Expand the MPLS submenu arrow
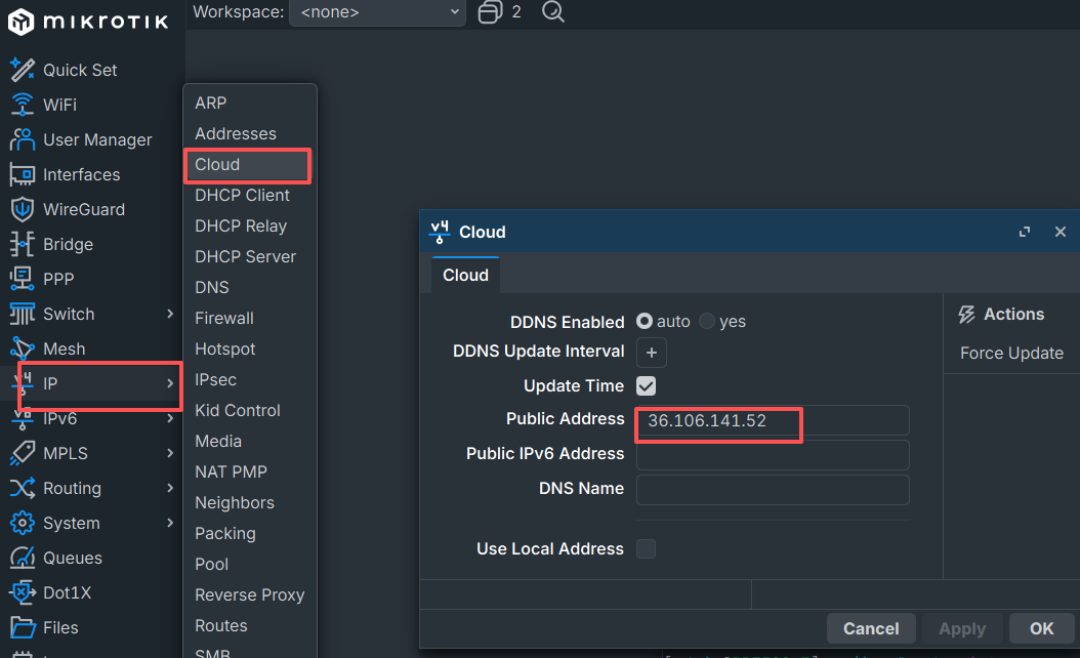The image size is (1080, 658). (170, 453)
